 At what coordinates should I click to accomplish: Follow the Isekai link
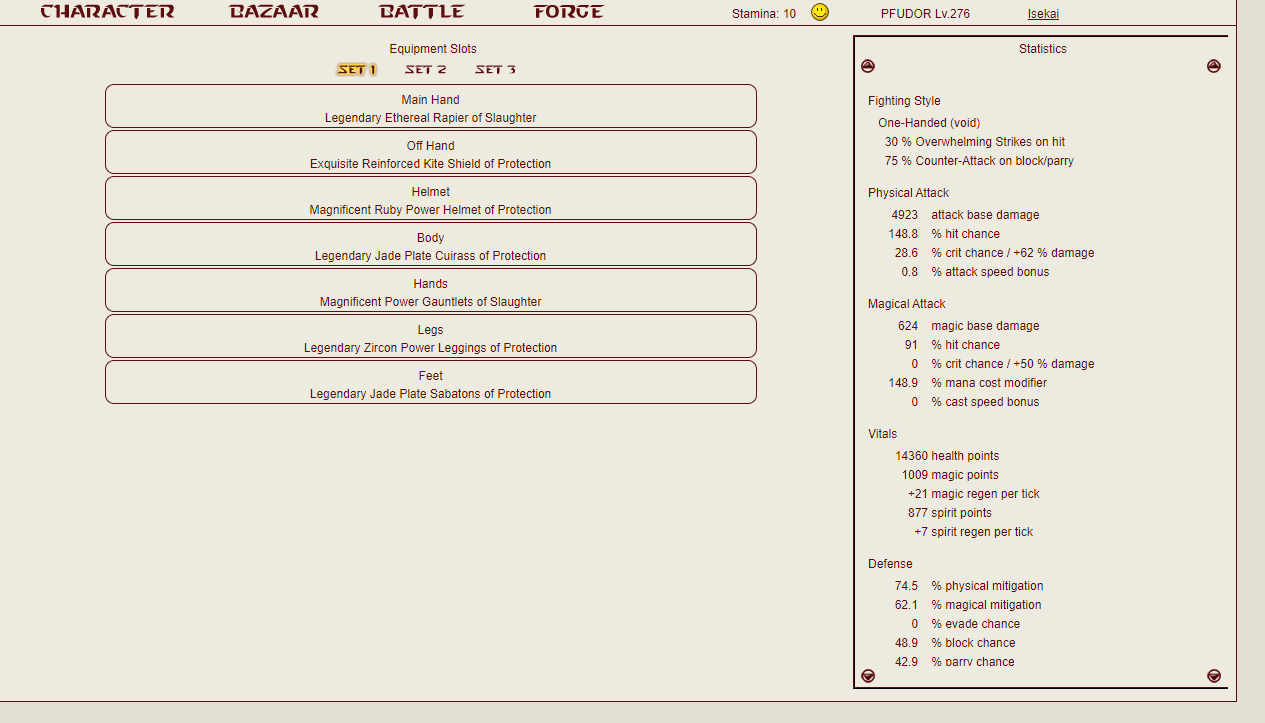coord(1043,14)
